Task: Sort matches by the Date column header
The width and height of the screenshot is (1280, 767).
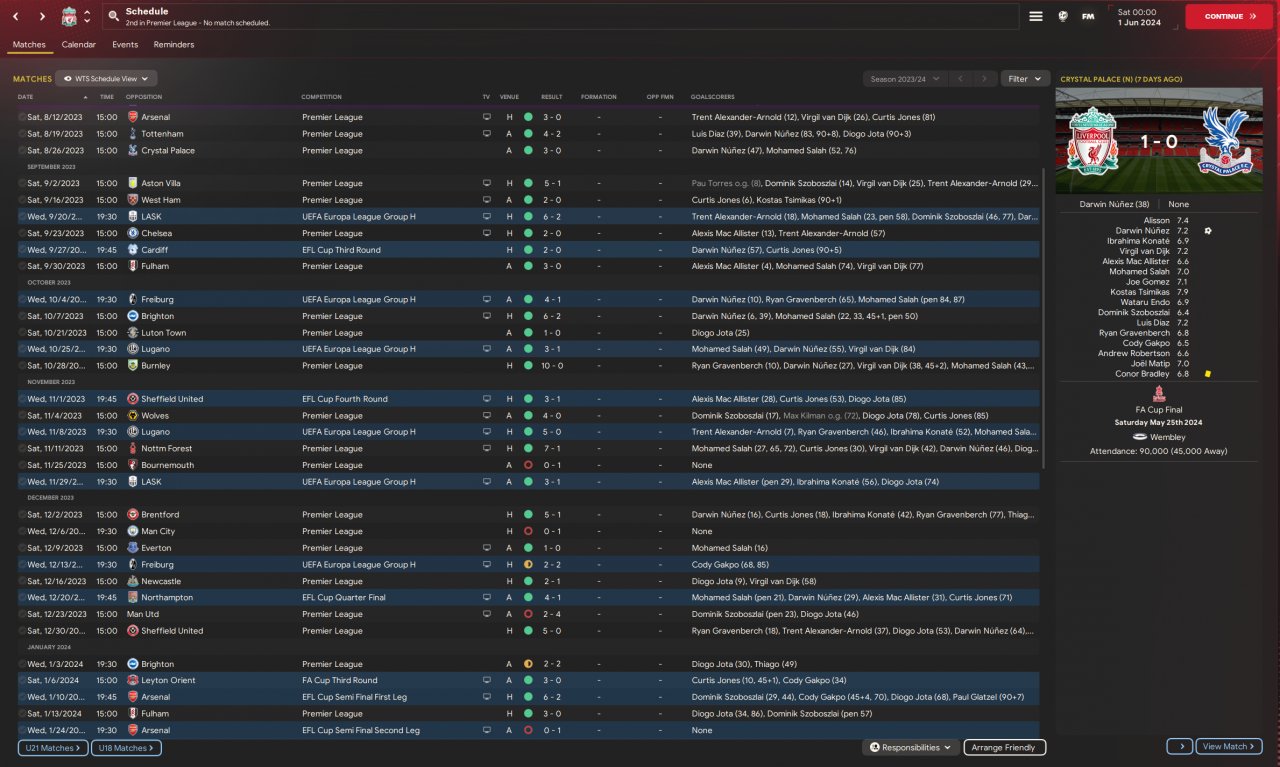Action: pos(26,97)
